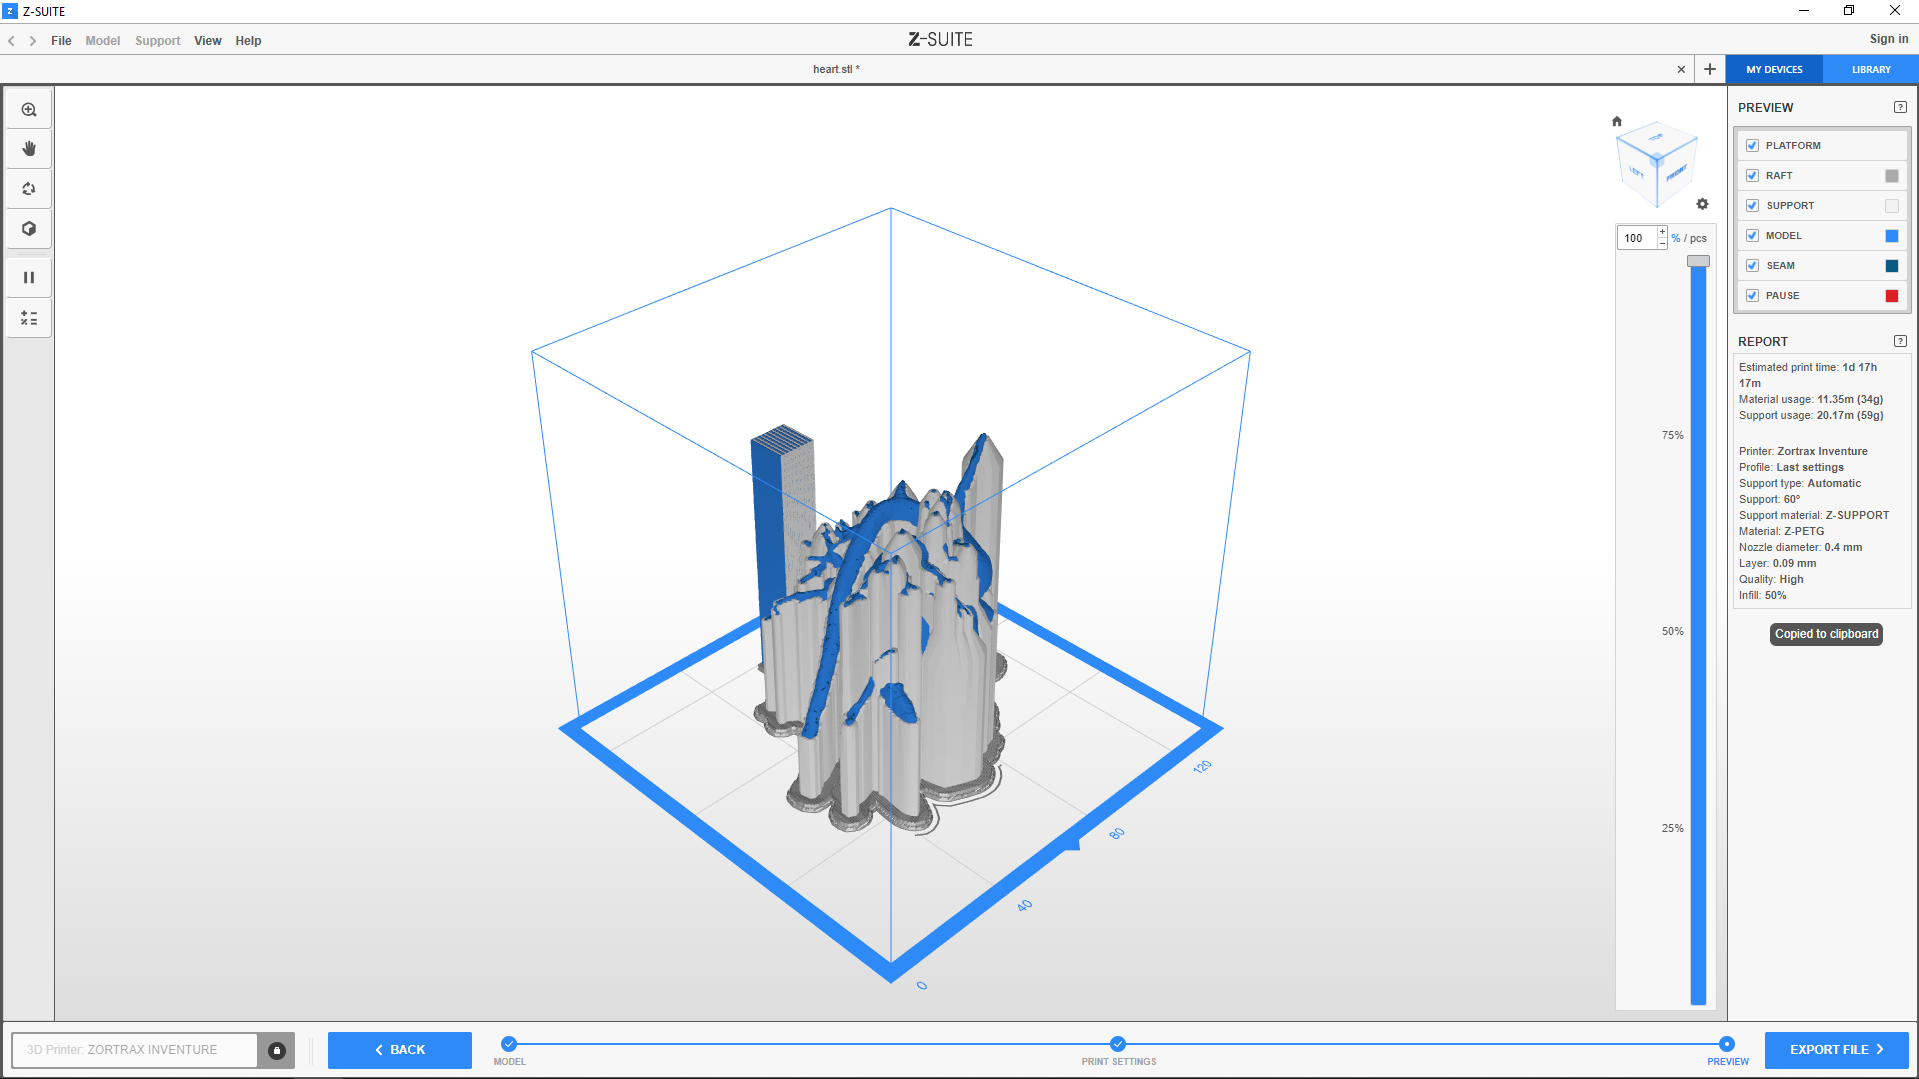Switch to the LIBRARY tab

(1870, 70)
